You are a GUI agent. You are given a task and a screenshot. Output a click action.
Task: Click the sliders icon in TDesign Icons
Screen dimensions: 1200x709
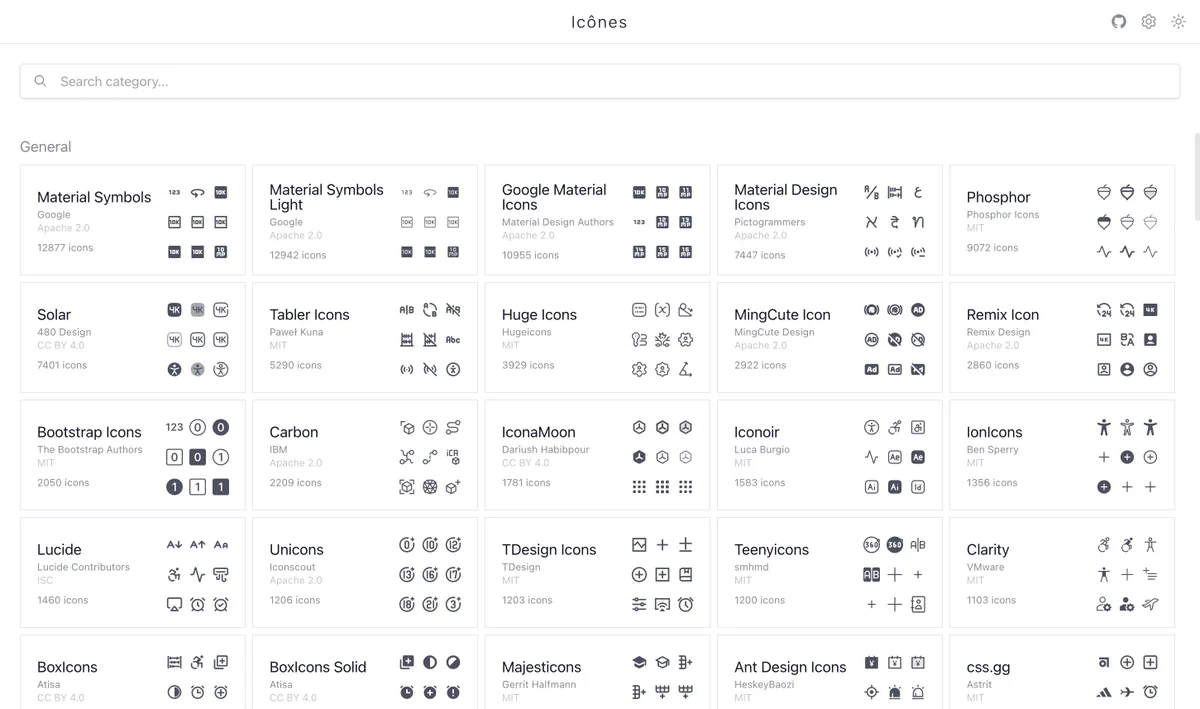[x=639, y=604]
